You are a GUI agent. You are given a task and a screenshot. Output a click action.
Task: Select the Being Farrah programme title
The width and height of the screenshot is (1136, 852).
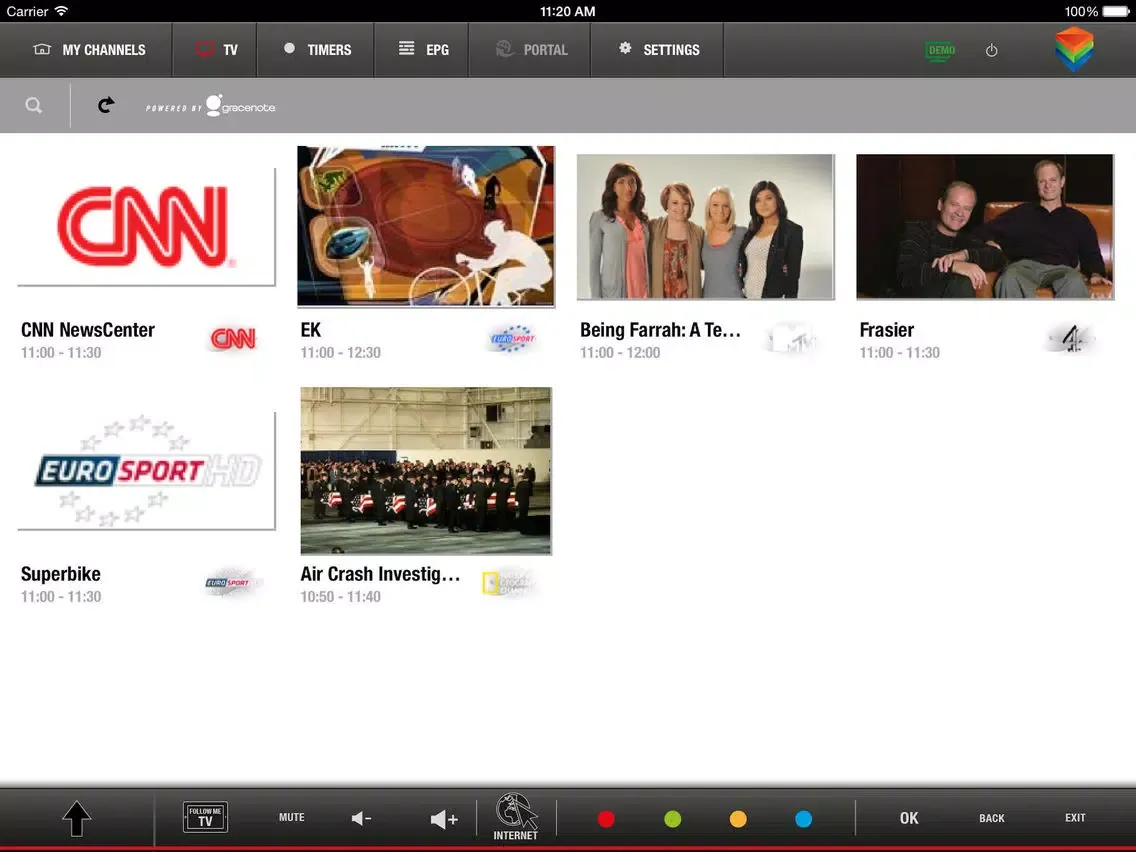click(x=660, y=330)
